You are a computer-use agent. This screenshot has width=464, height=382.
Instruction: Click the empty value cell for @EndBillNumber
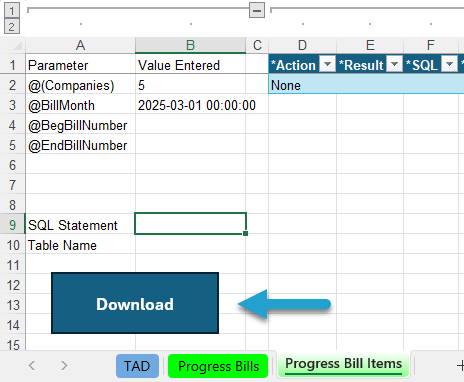(190, 145)
